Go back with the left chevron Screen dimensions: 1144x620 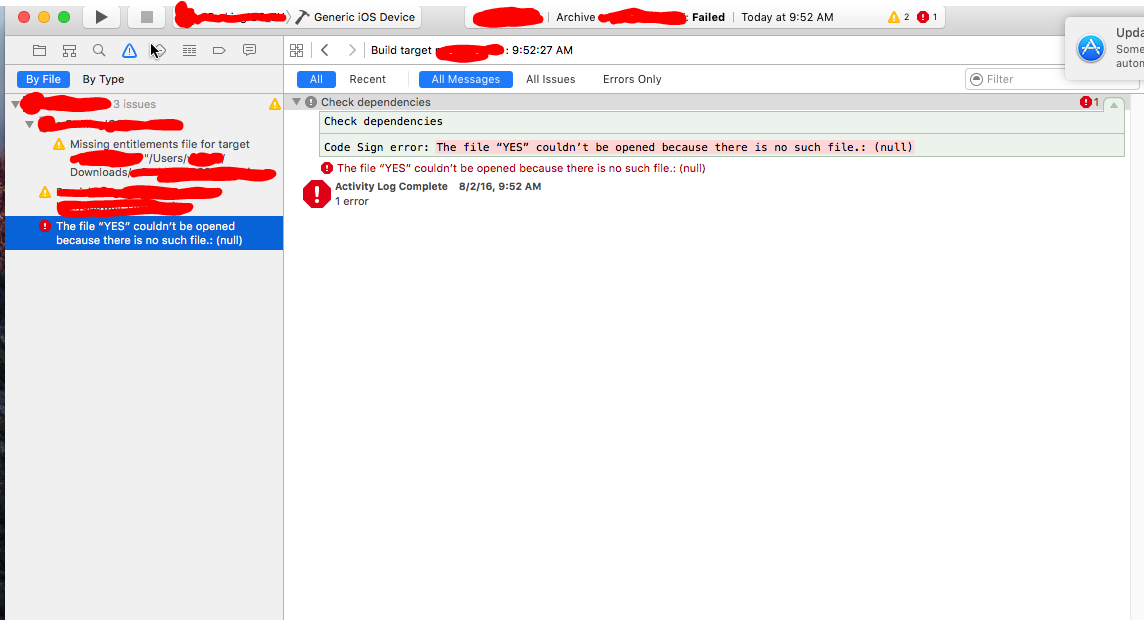coord(325,50)
